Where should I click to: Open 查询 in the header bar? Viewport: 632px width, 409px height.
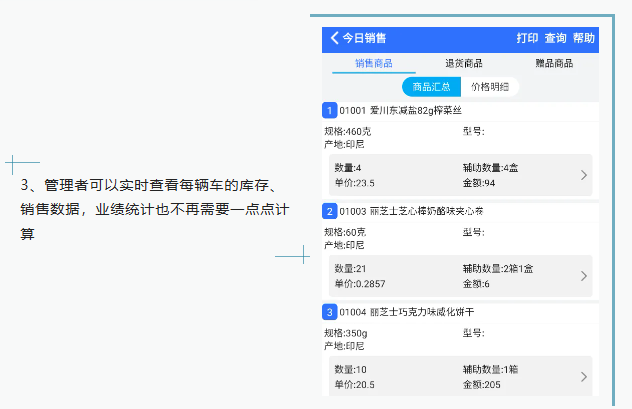pyautogui.click(x=555, y=38)
